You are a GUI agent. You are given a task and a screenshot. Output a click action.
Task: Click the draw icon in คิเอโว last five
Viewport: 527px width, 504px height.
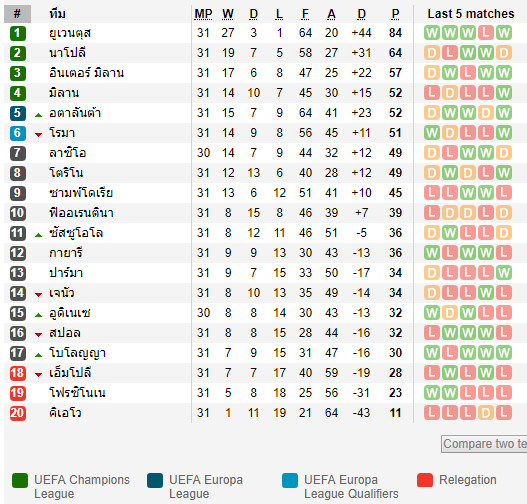(486, 413)
